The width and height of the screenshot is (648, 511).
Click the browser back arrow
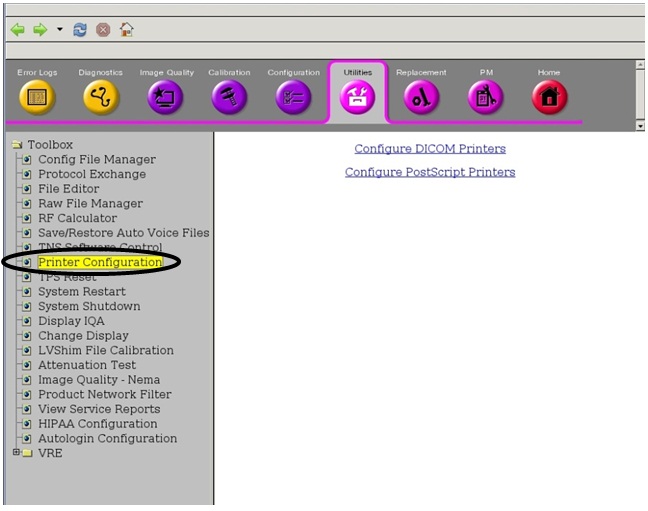[17, 30]
